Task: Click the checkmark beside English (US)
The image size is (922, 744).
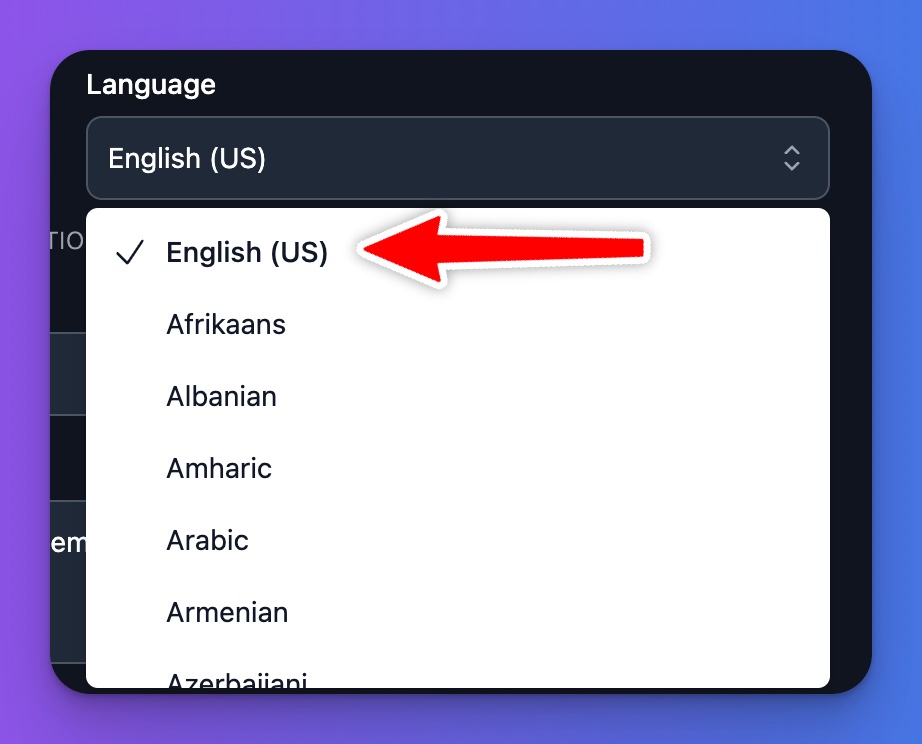Action: coord(129,253)
